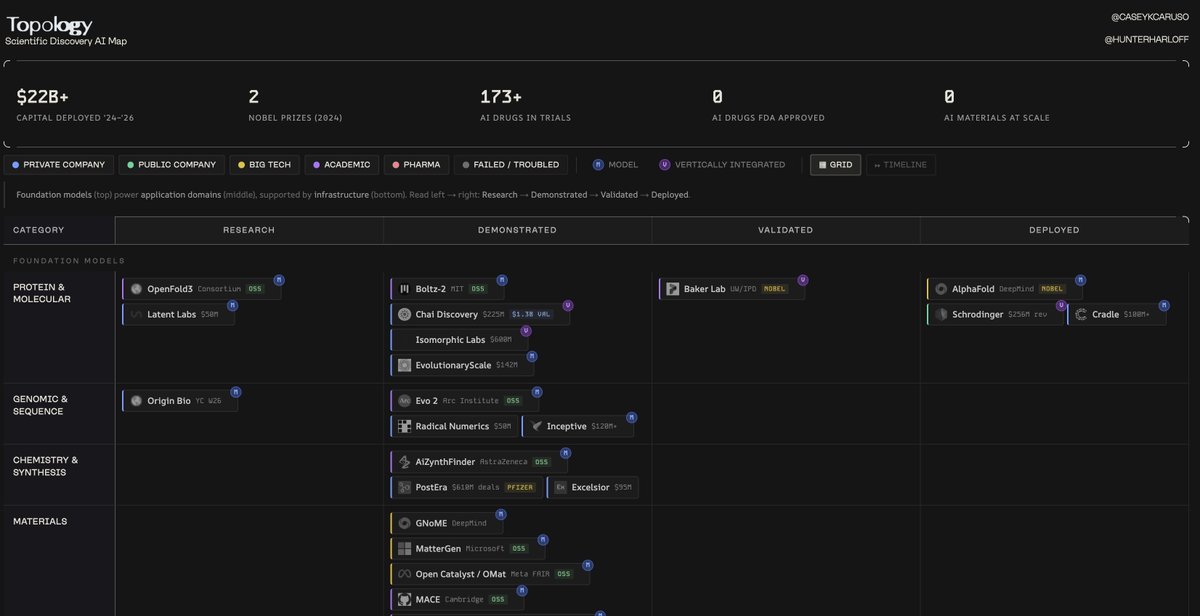Image resolution: width=1200 pixels, height=616 pixels.
Task: Click the AiZynthFinder logo icon
Action: pyautogui.click(x=405, y=462)
